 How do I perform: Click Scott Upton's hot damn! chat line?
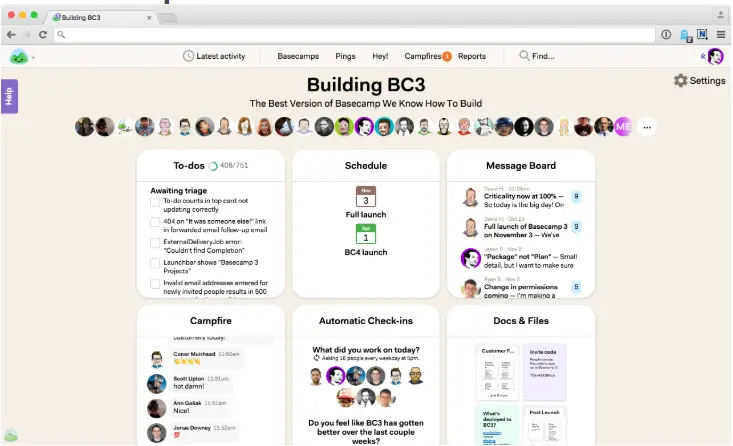click(188, 387)
